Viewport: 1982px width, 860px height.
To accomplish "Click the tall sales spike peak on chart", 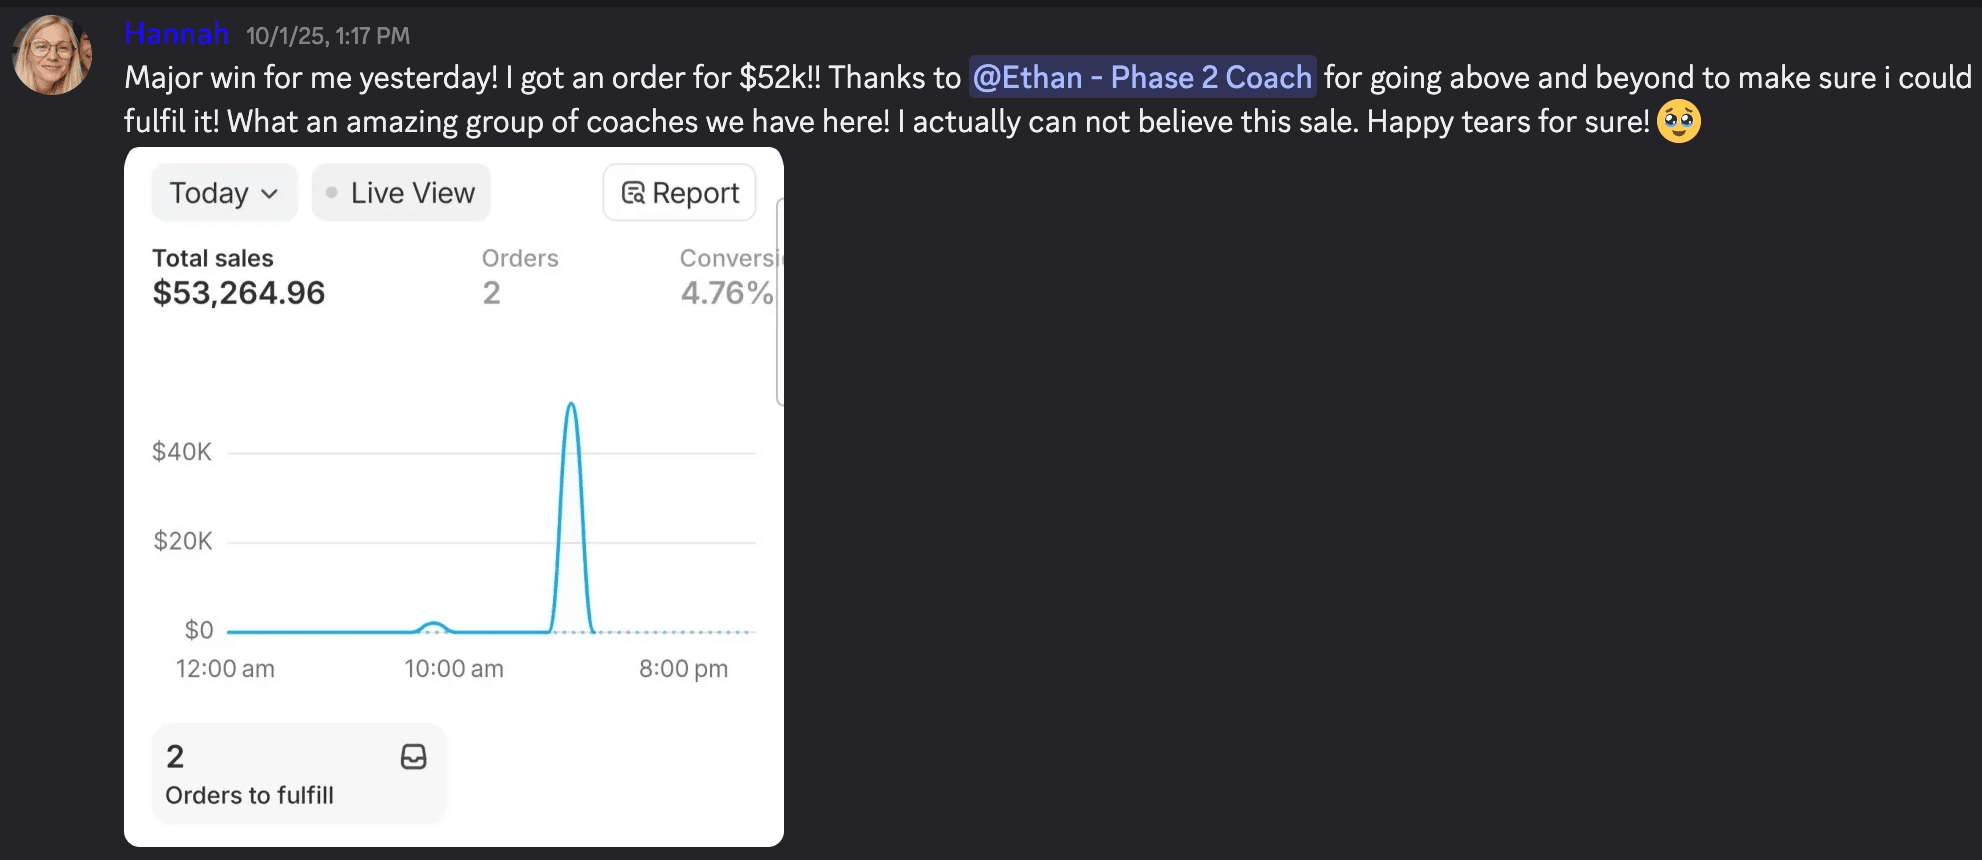I will pos(571,405).
